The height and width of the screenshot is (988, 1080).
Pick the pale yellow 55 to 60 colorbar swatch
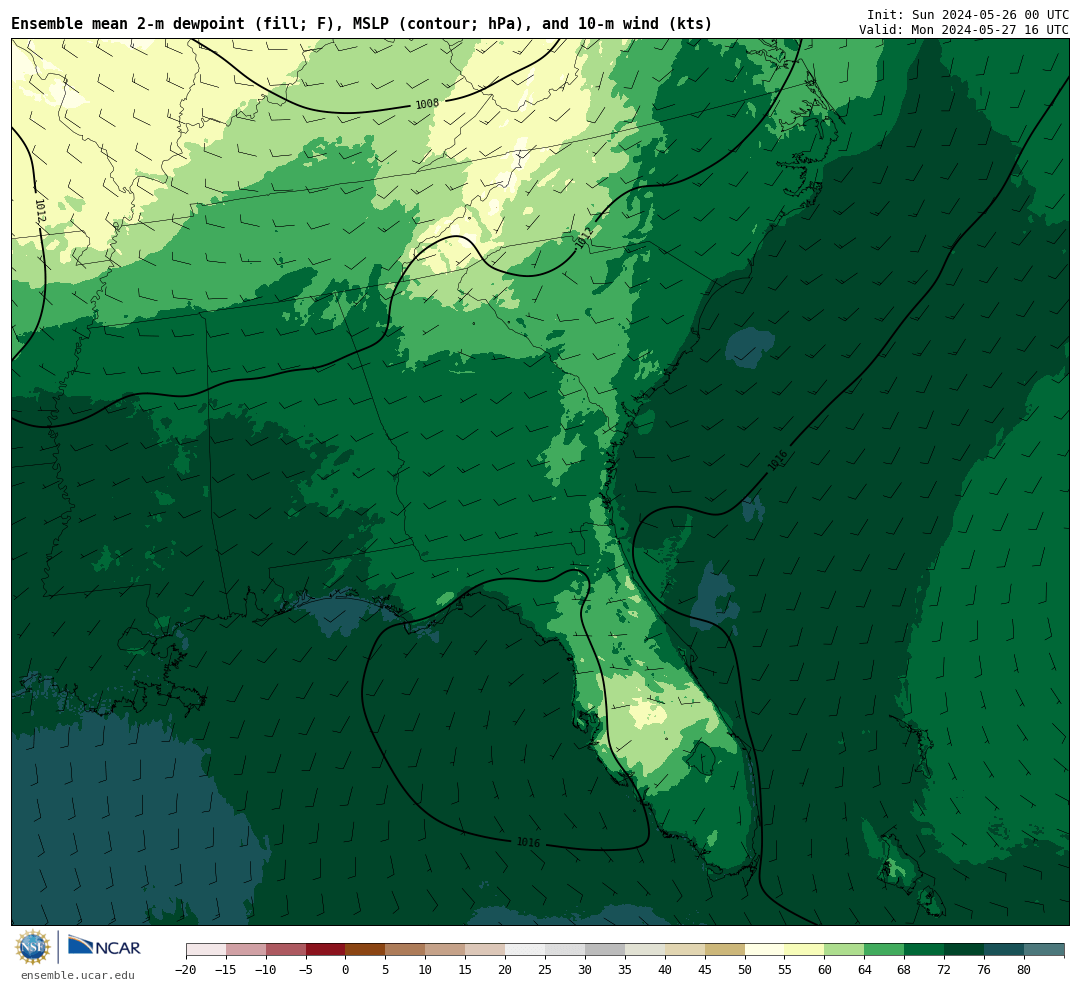pyautogui.click(x=804, y=950)
